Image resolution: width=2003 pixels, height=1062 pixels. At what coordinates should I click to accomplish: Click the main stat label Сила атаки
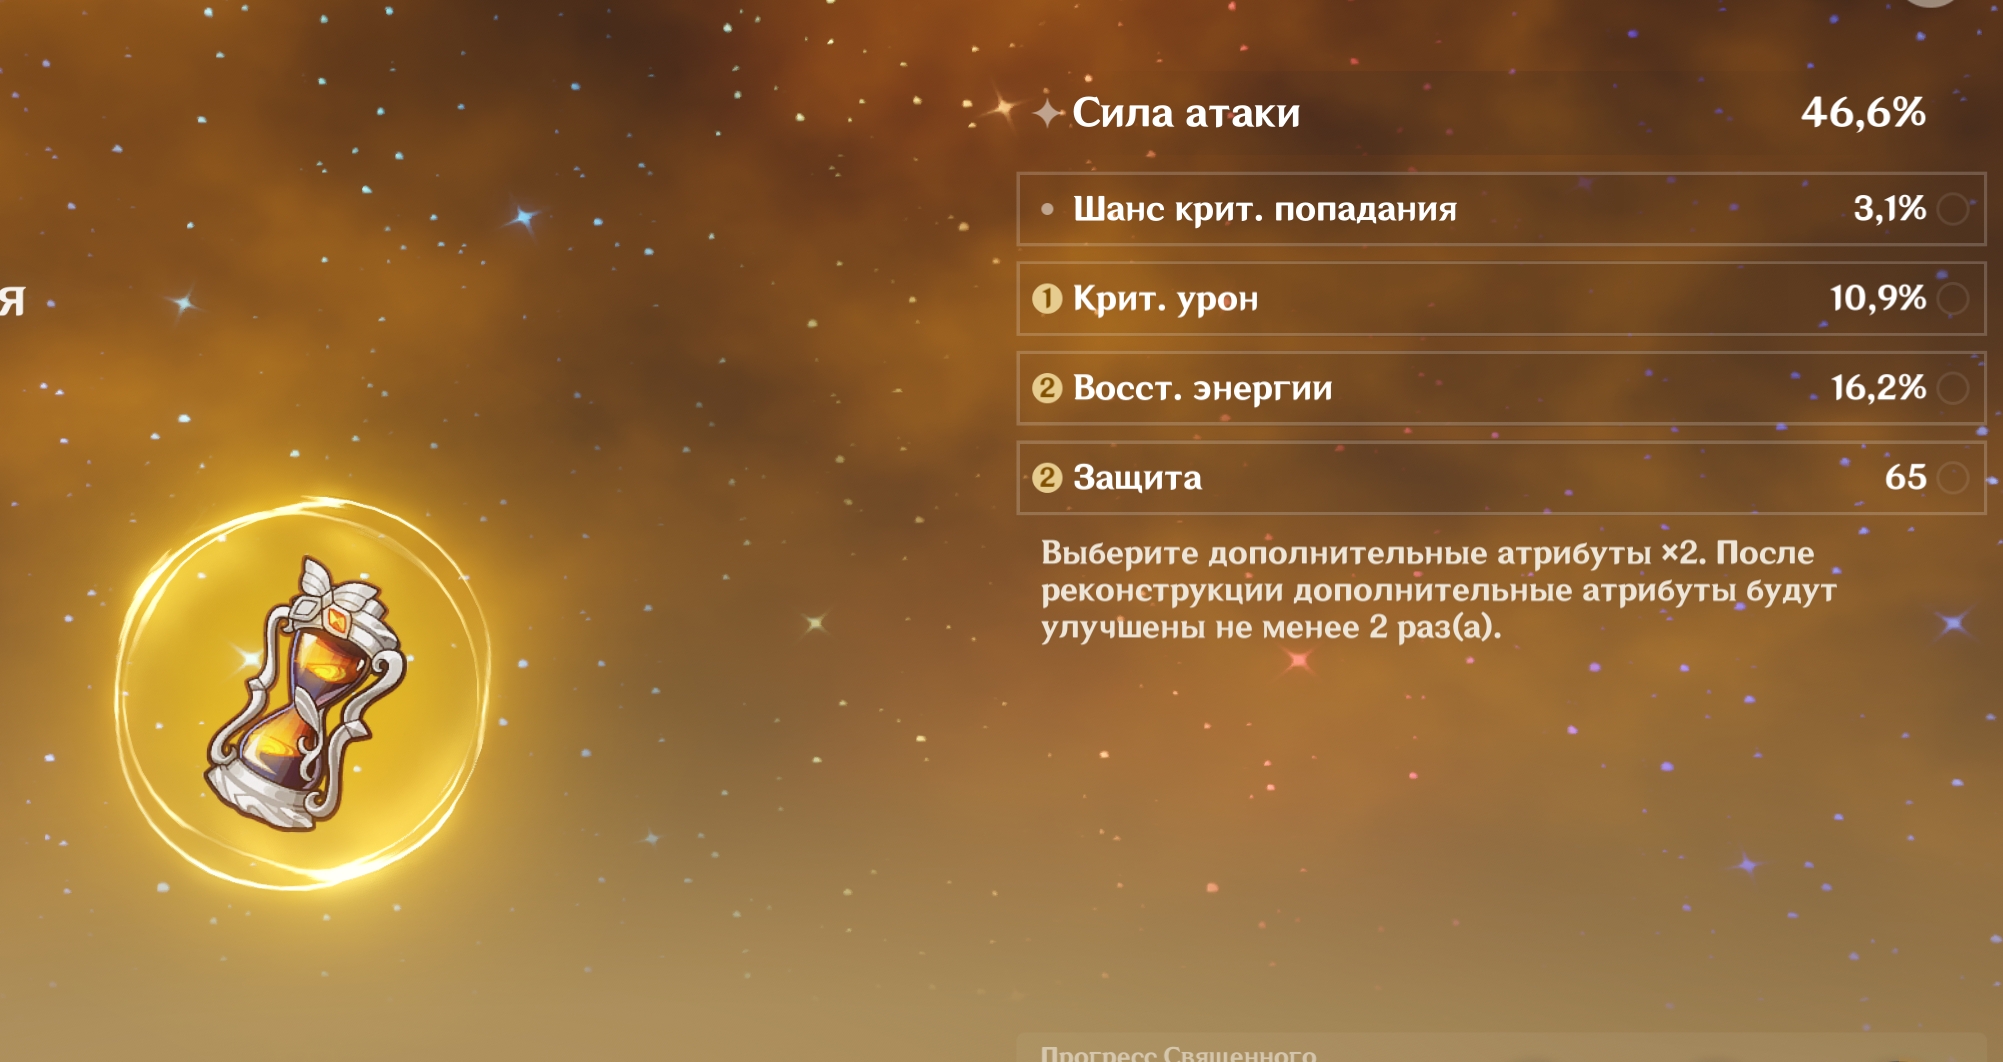pyautogui.click(x=1186, y=113)
